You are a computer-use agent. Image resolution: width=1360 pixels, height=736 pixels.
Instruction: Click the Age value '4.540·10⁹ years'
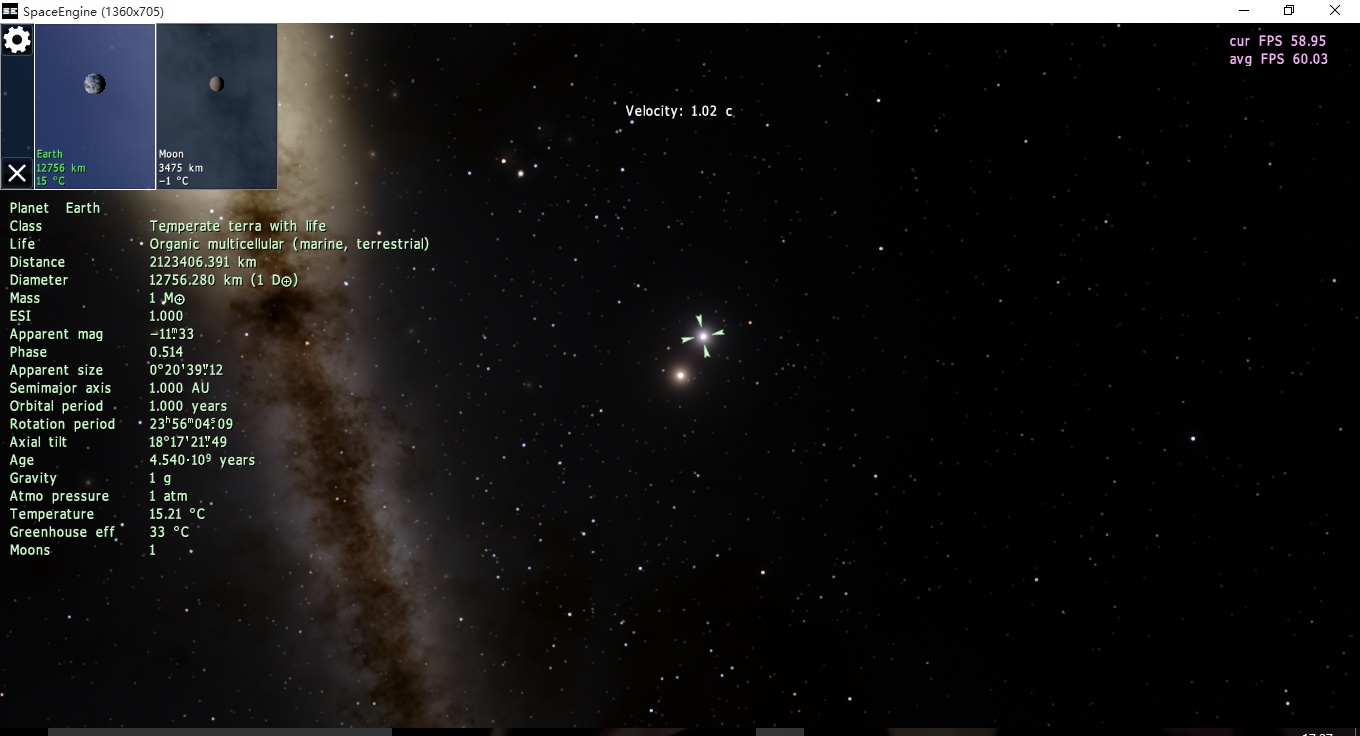coord(202,460)
